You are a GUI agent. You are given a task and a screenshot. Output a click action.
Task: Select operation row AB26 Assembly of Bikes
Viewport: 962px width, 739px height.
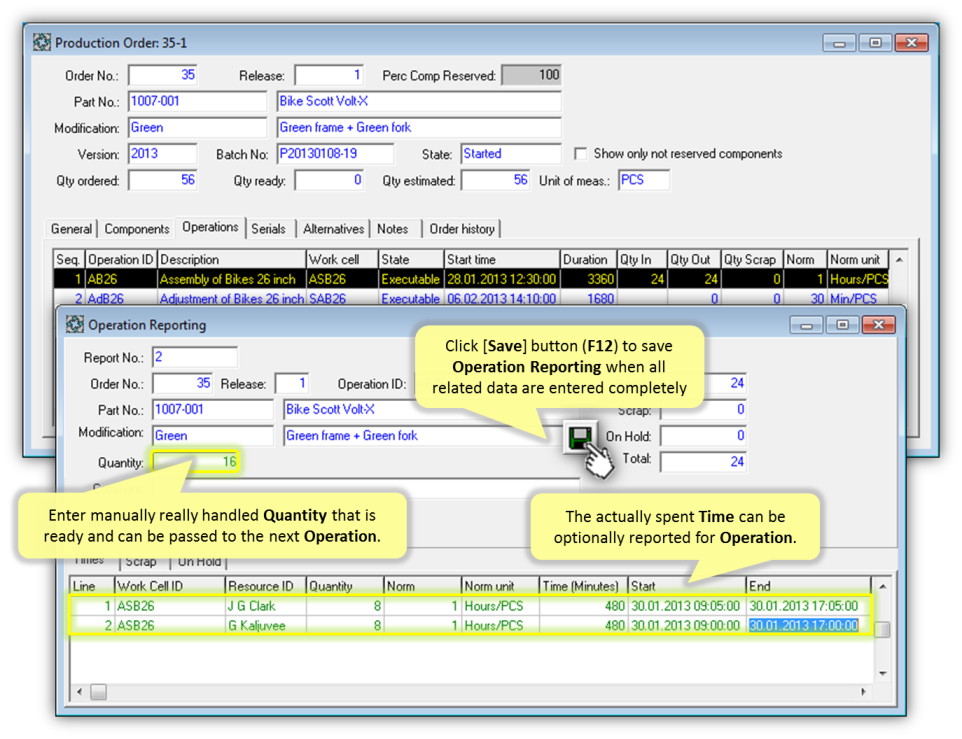tap(471, 280)
